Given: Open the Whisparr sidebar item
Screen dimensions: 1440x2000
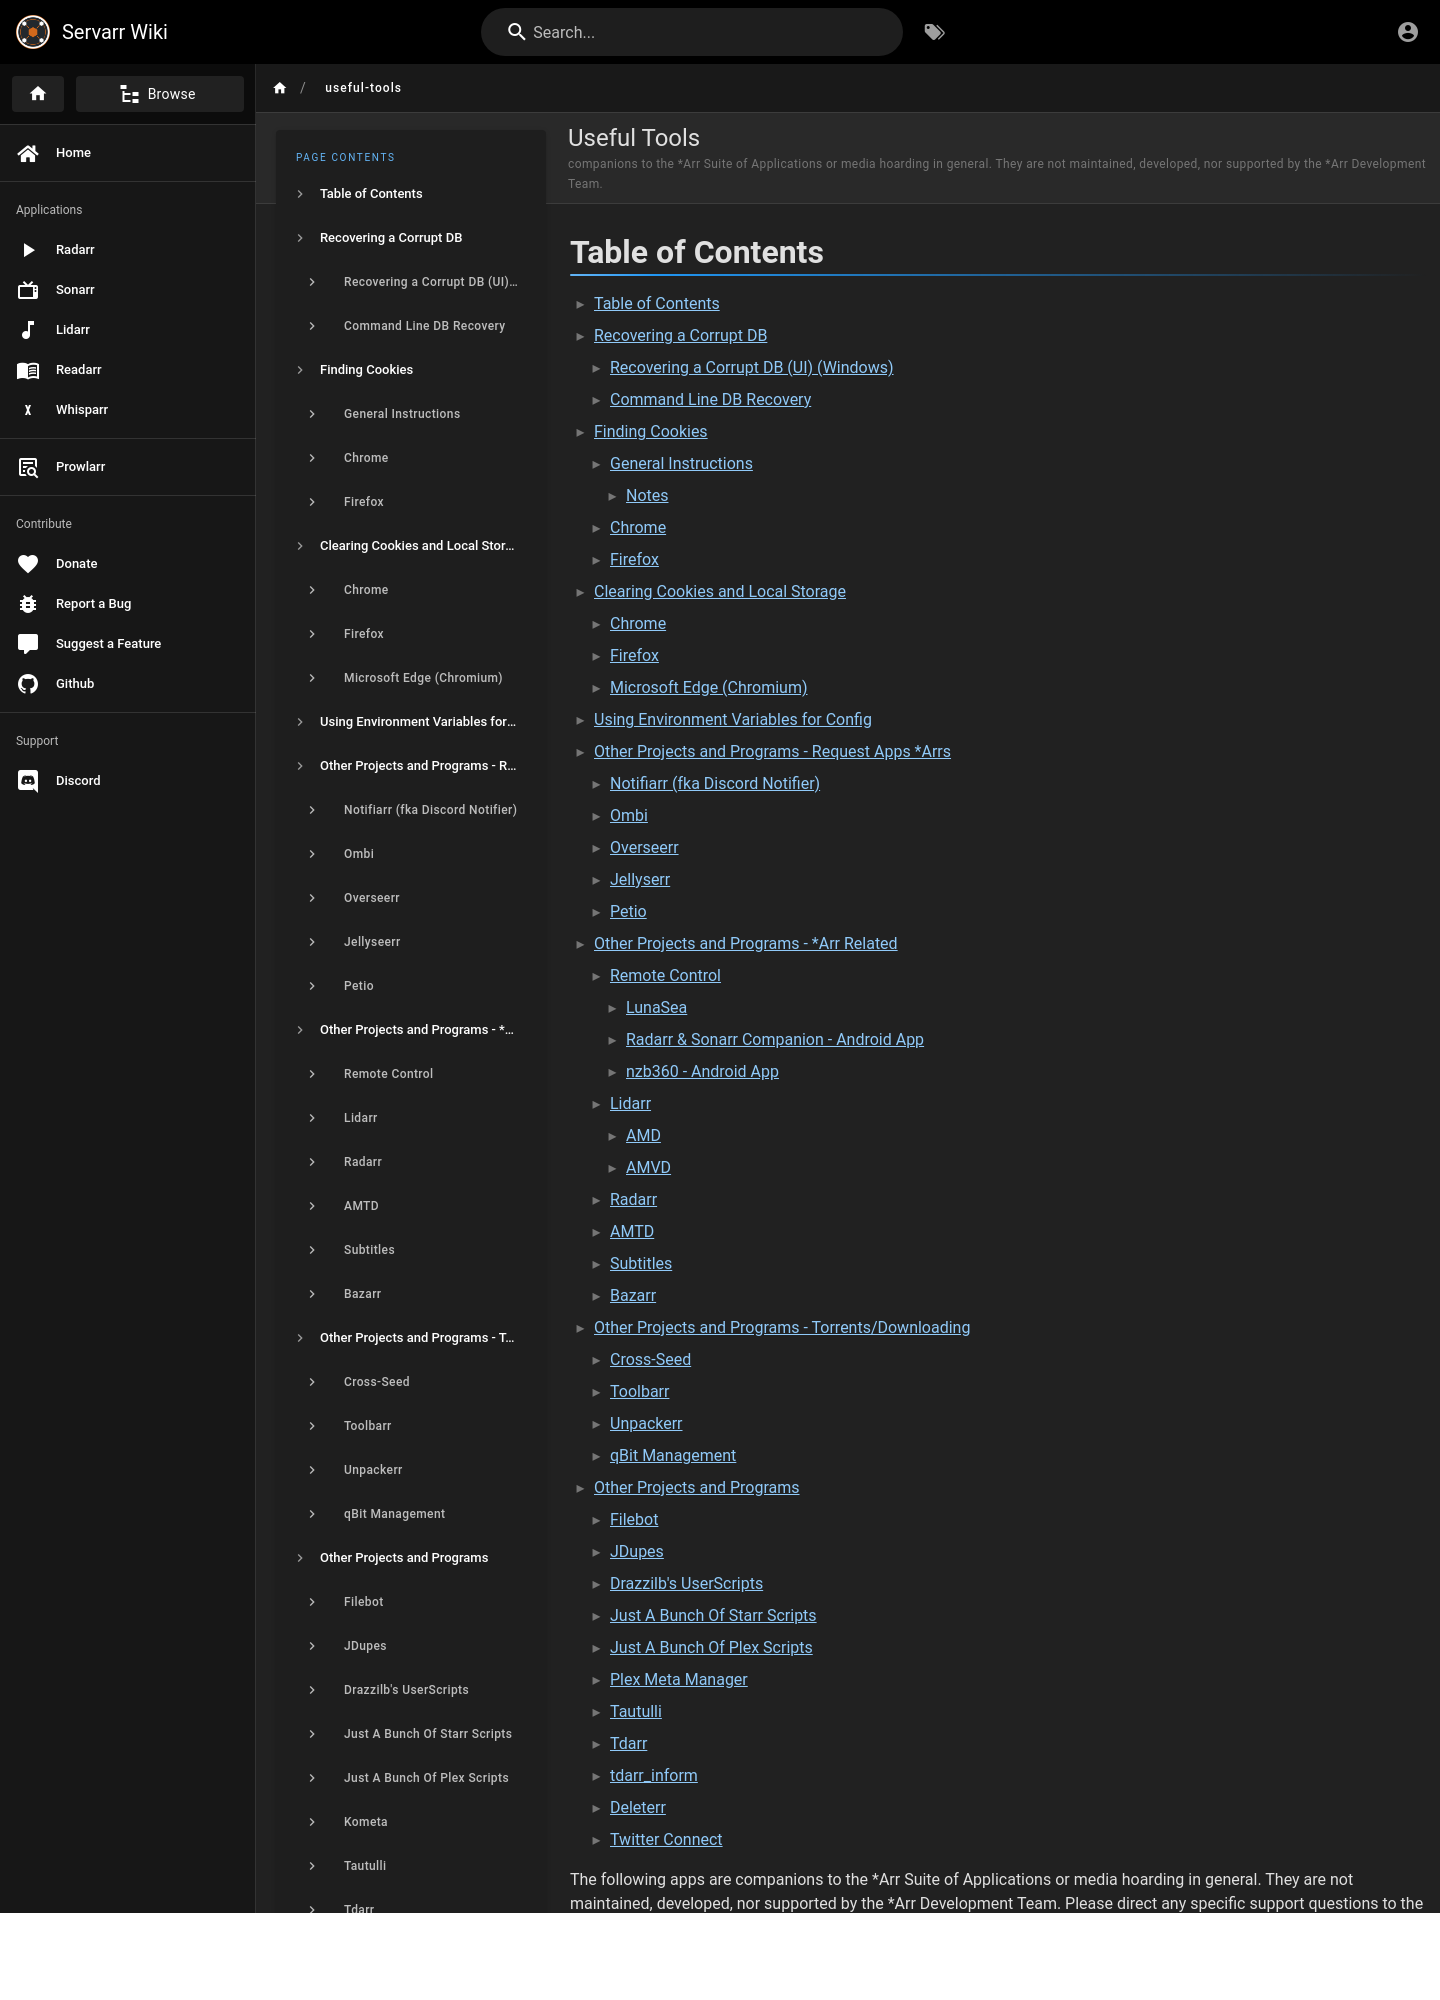Looking at the screenshot, I should click(x=127, y=410).
